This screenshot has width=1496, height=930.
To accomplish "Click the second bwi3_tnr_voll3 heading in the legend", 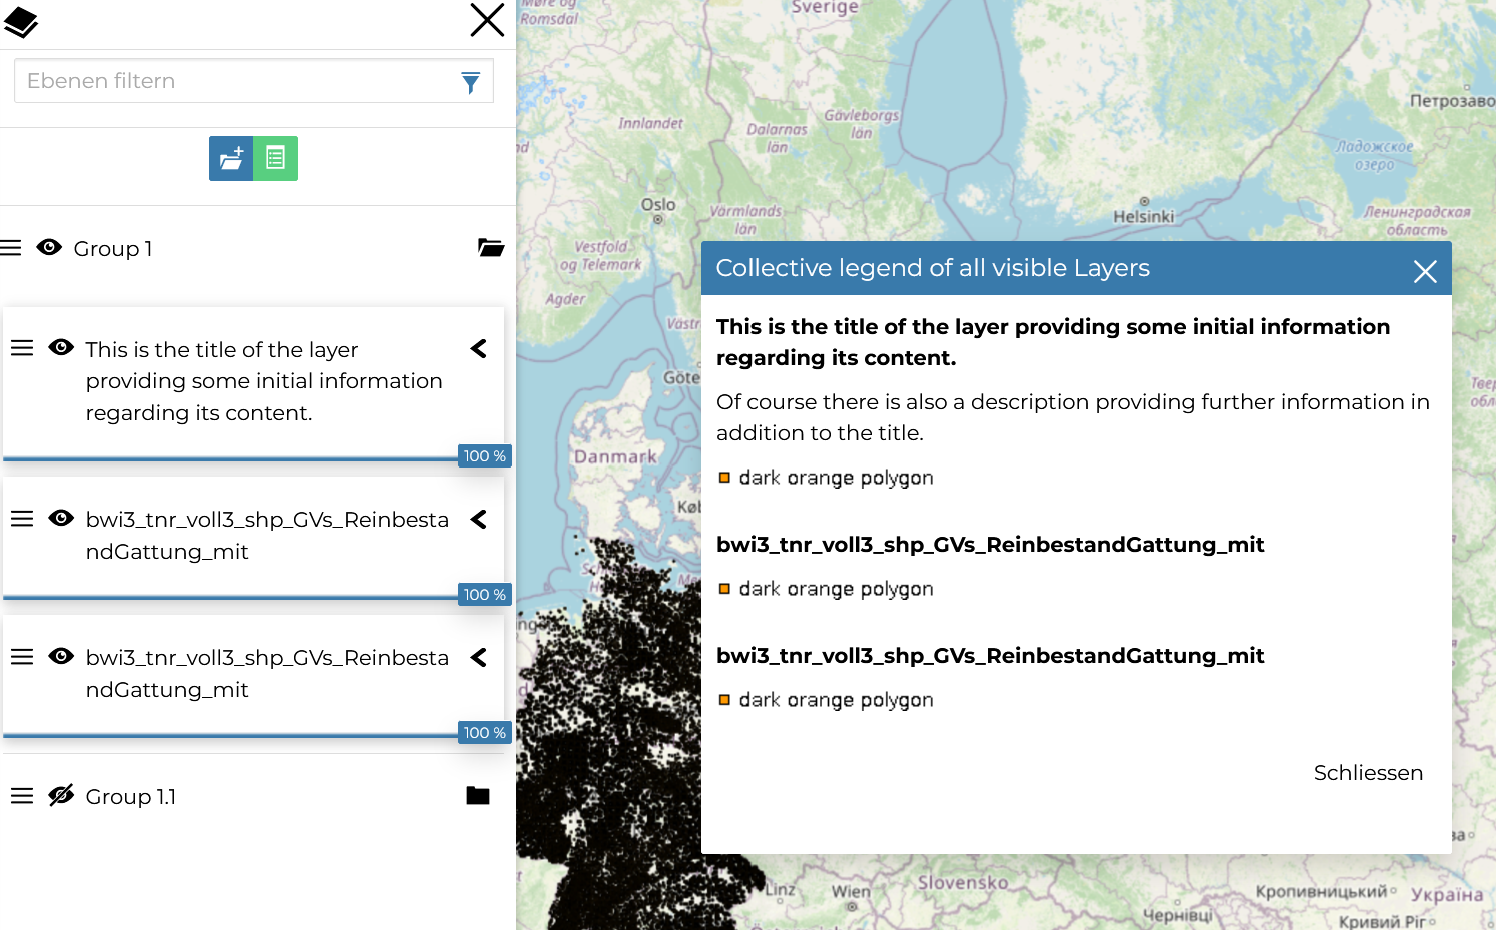I will click(990, 656).
